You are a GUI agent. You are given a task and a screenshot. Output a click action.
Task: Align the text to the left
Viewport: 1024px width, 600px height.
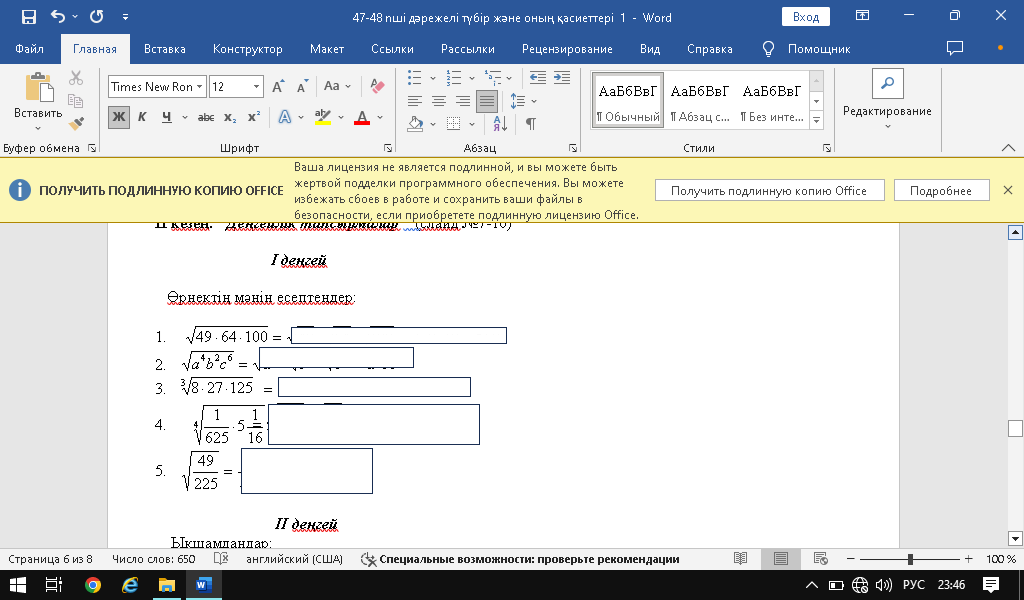(415, 101)
